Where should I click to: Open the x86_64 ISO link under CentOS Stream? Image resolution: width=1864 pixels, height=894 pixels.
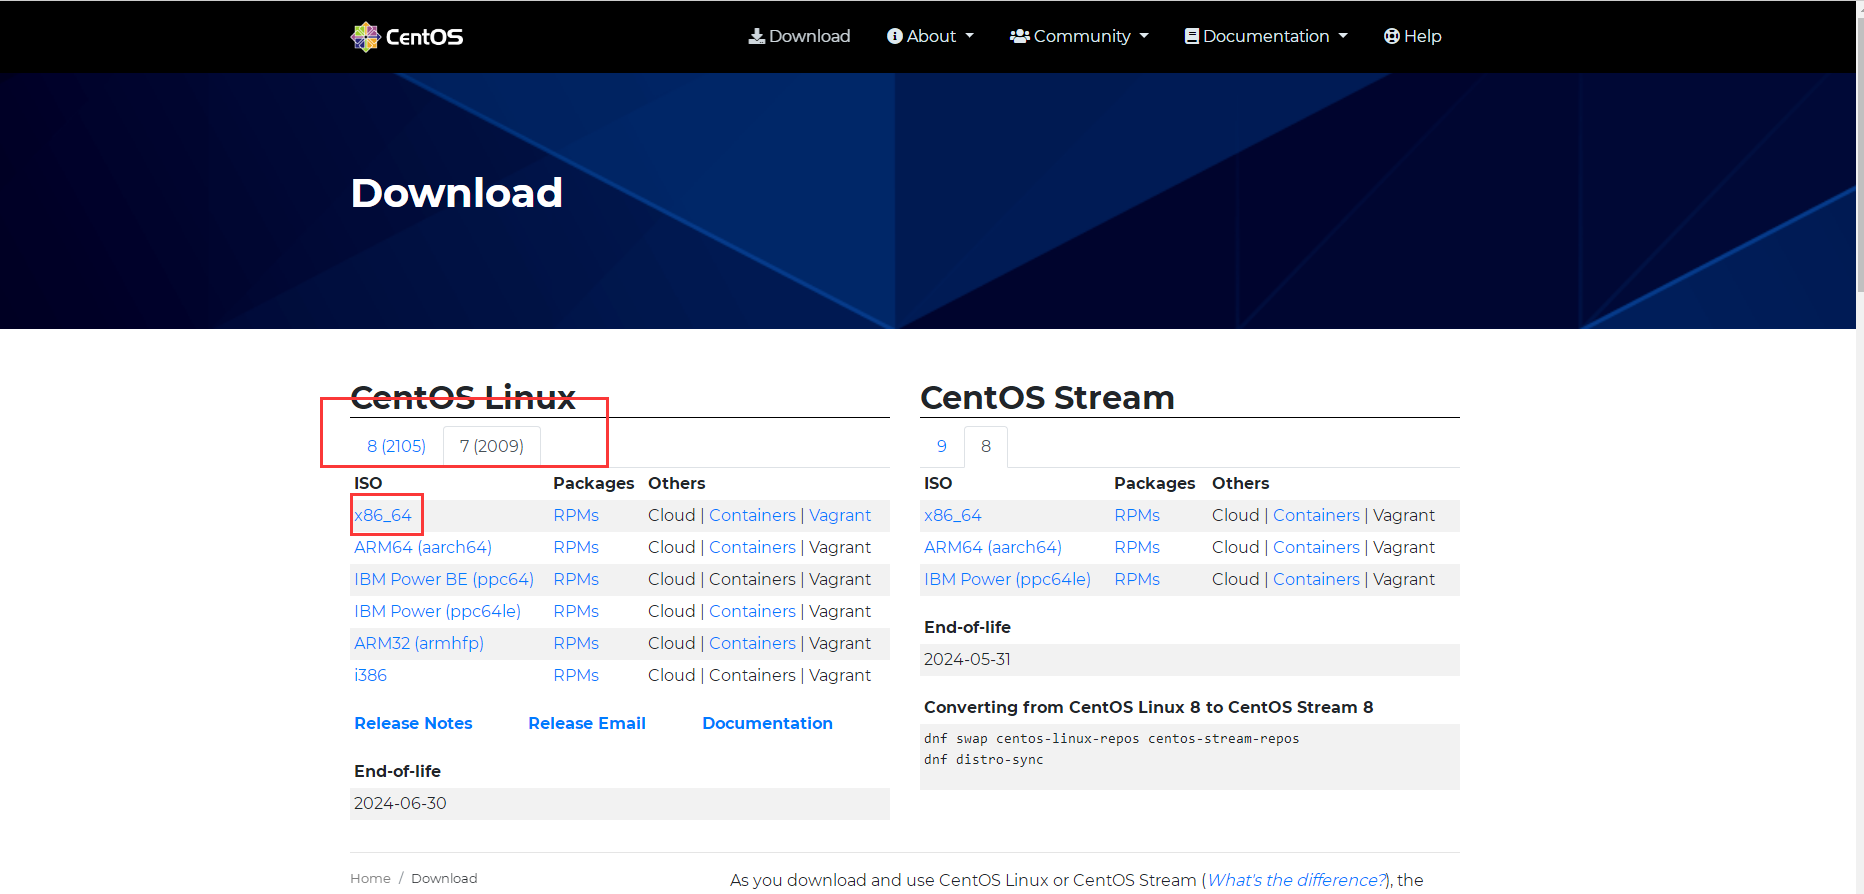pyautogui.click(x=953, y=515)
